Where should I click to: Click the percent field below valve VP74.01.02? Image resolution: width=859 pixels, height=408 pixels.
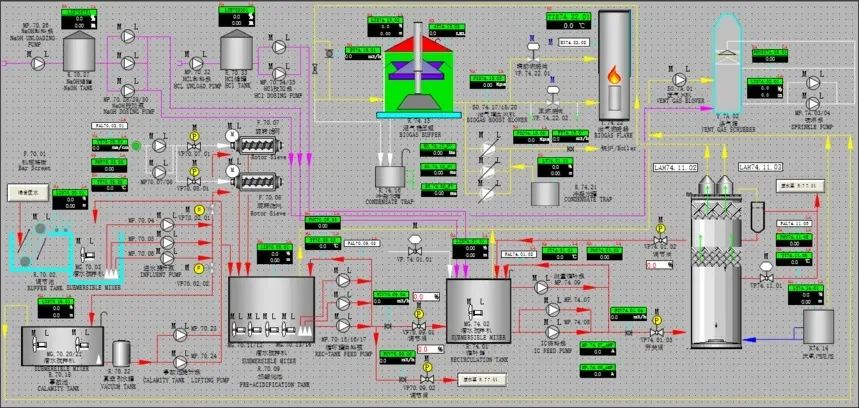point(660,265)
